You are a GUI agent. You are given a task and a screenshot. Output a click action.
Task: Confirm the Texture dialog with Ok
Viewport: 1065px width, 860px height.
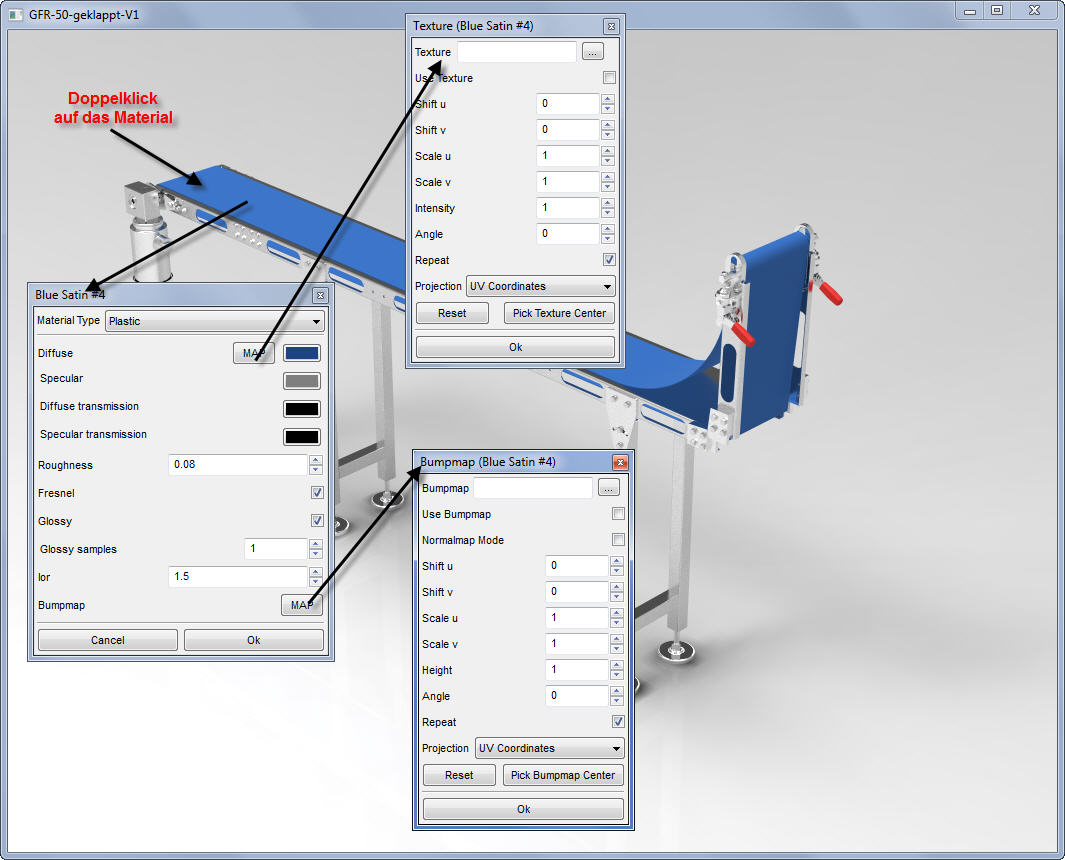[516, 347]
